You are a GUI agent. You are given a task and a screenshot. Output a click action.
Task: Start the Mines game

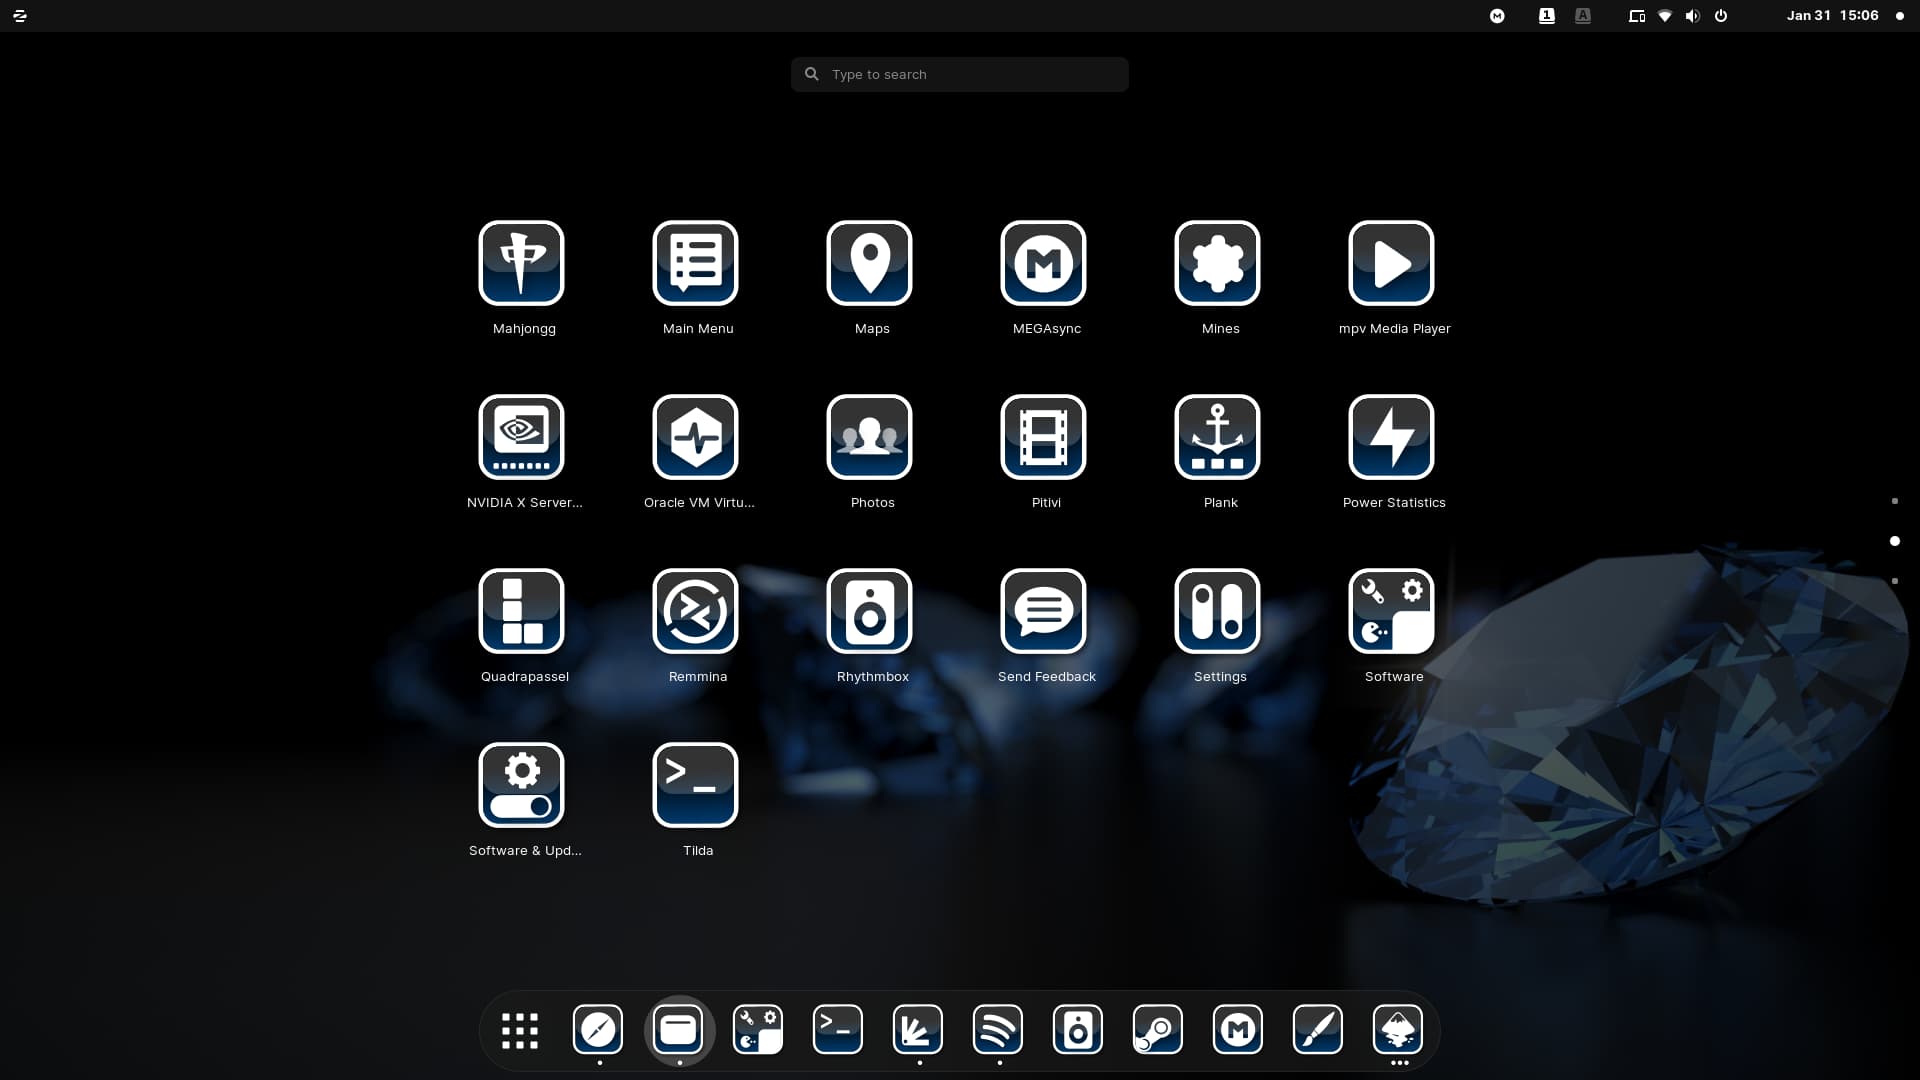(1218, 263)
